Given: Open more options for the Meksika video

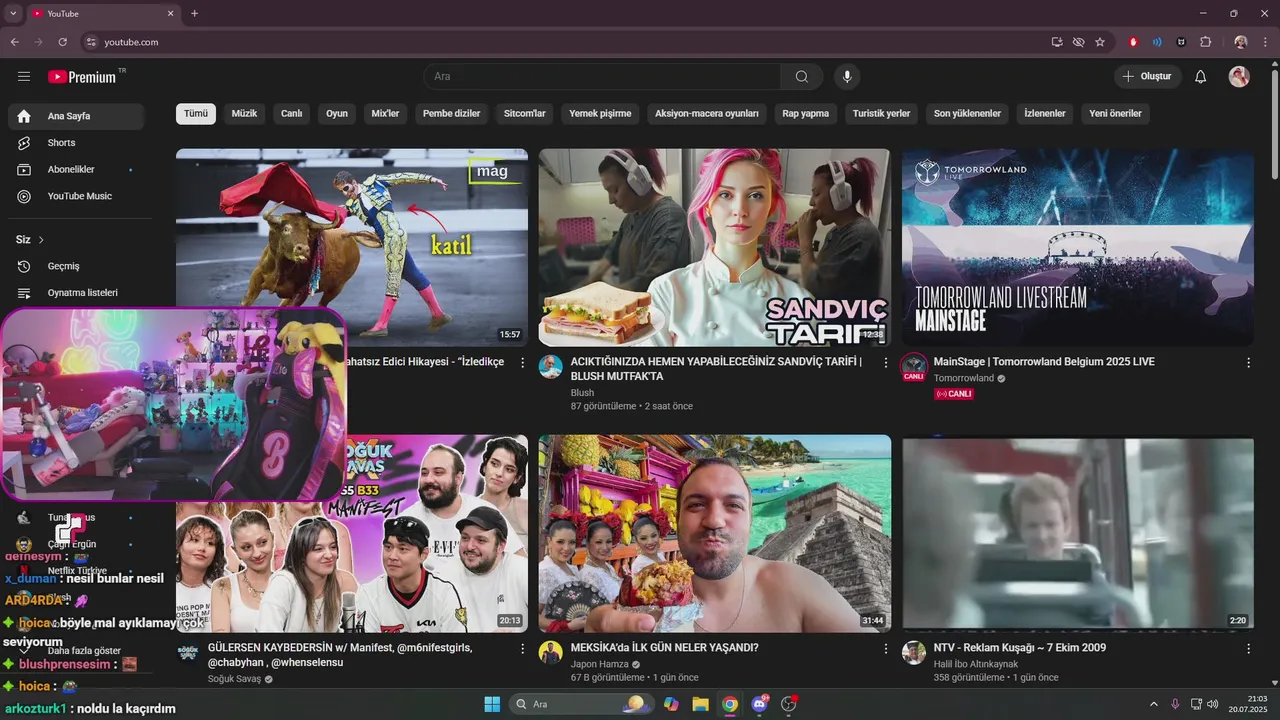Looking at the screenshot, I should pos(885,649).
